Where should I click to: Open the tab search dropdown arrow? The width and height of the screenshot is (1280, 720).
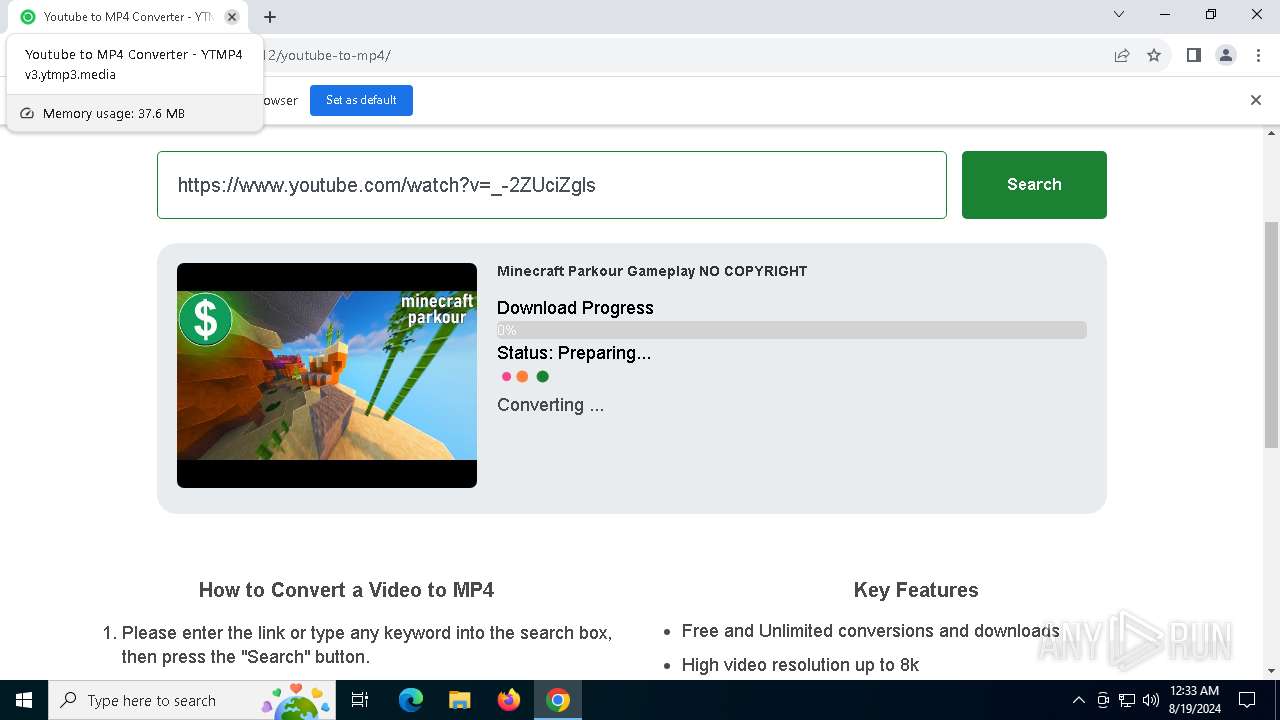1119,14
